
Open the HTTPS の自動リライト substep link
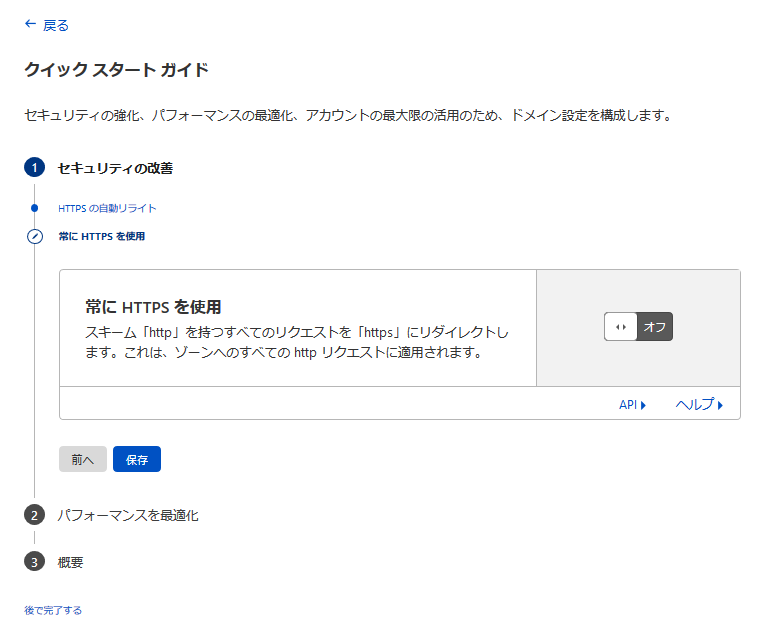pyautogui.click(x=107, y=208)
